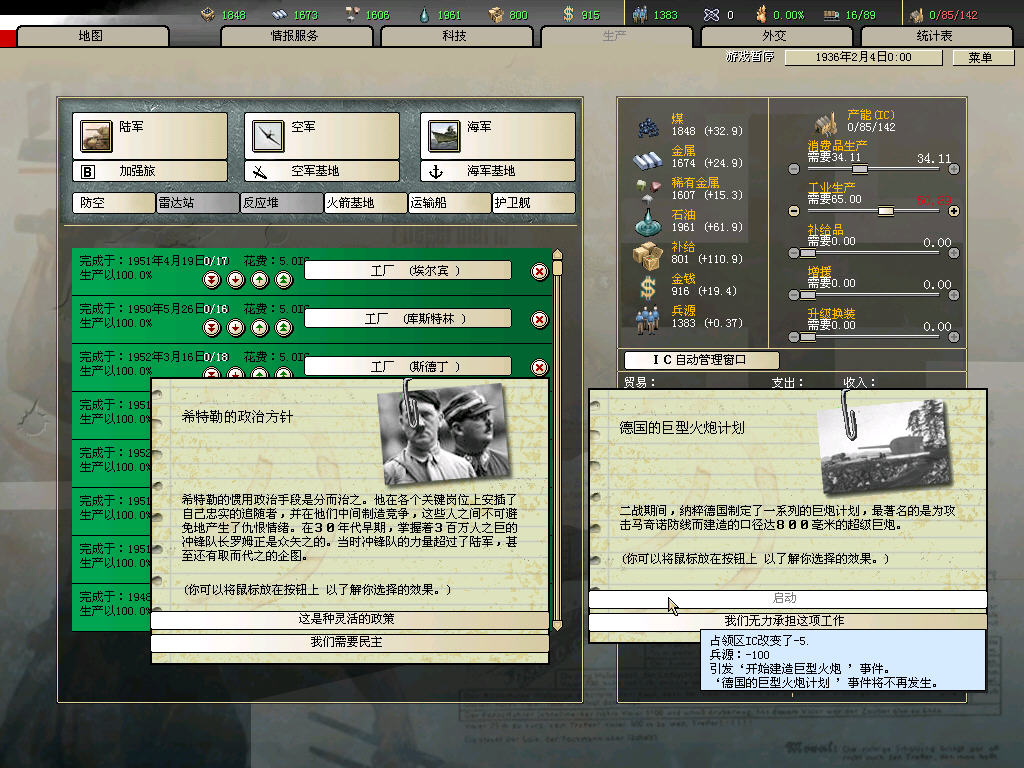This screenshot has width=1024, height=768.
Task: Move 库斯特林 factory to top of queue
Action: tap(283, 328)
